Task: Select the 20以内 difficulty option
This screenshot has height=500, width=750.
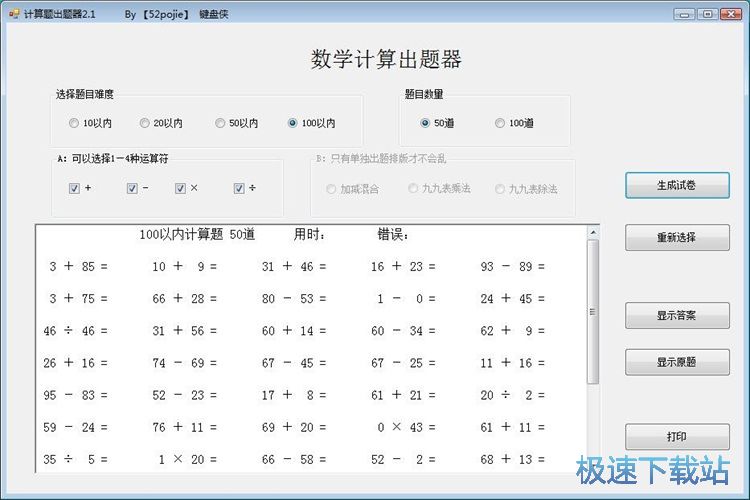Action: (145, 124)
